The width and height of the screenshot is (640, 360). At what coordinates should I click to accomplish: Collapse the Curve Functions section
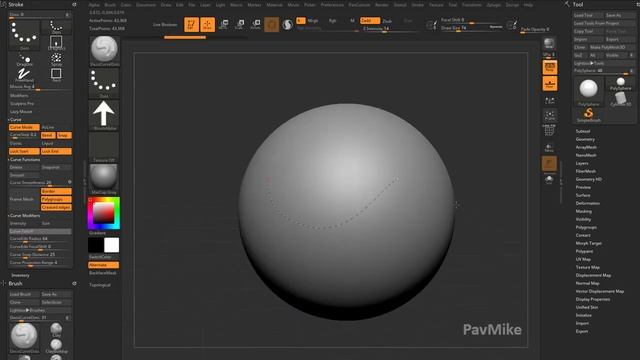tap(24, 160)
